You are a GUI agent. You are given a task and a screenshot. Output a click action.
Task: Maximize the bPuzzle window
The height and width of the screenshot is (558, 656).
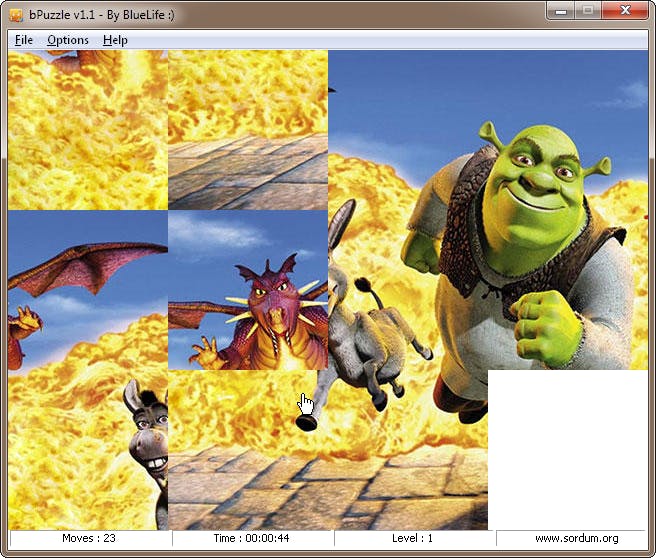point(588,10)
